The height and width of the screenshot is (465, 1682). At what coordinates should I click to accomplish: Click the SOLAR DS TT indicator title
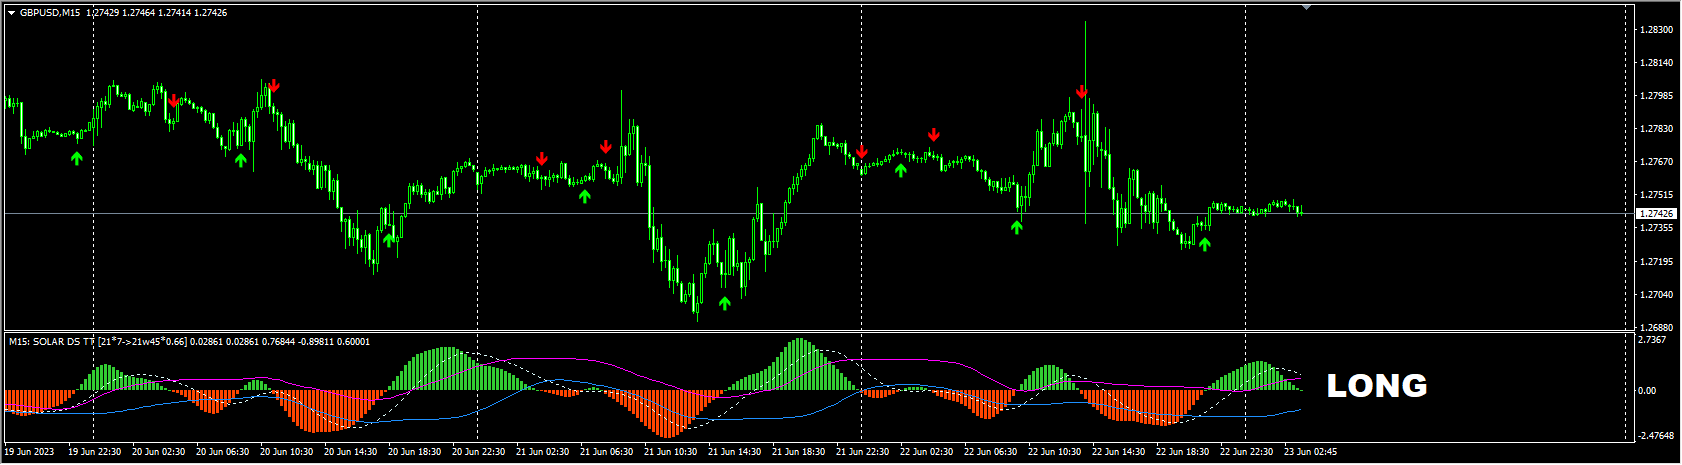pos(52,342)
